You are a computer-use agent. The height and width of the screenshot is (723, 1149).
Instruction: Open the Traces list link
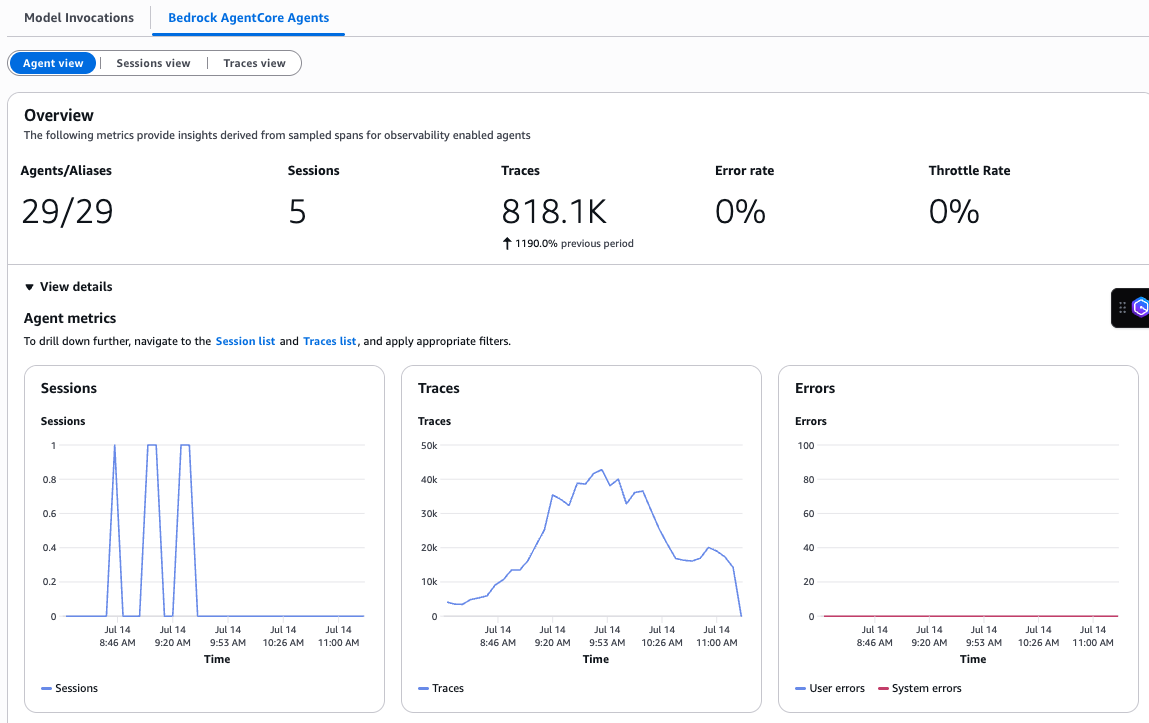[329, 341]
